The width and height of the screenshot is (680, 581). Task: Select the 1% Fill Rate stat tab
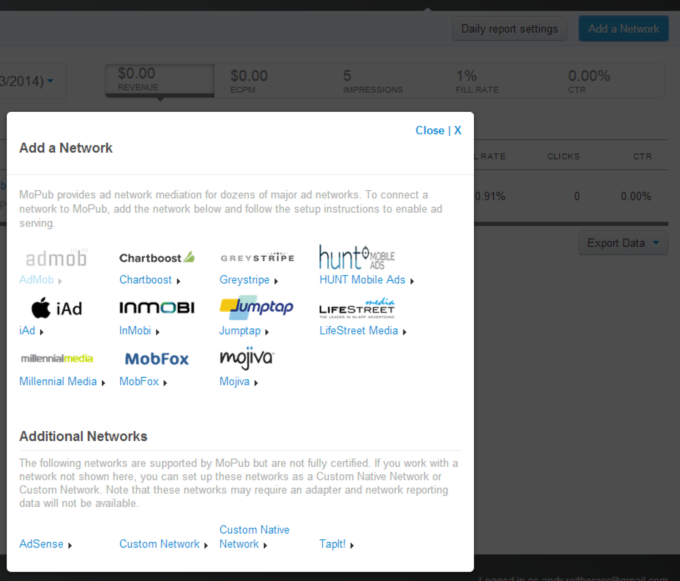(477, 81)
